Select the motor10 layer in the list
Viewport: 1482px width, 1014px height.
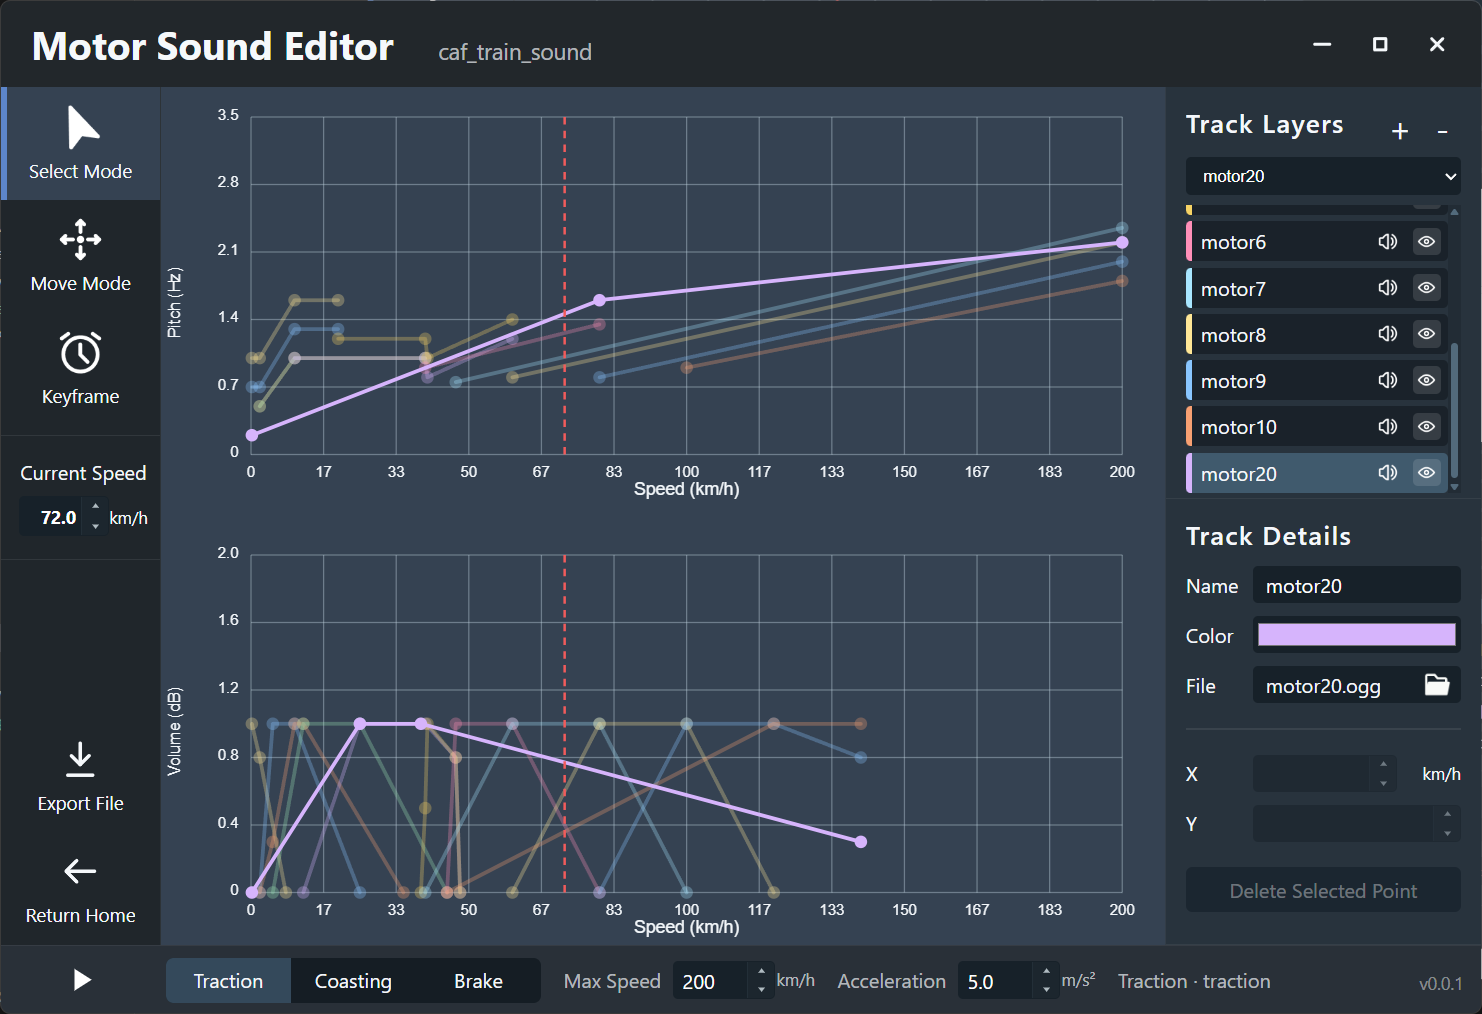[1280, 426]
